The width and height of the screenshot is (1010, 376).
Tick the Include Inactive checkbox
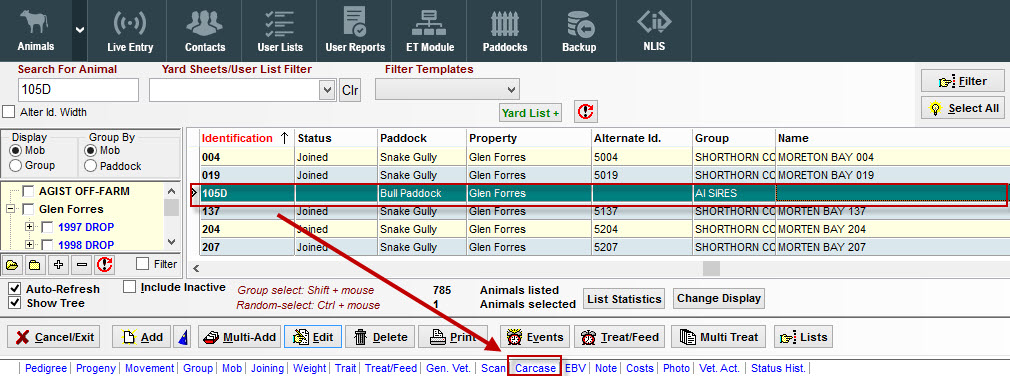(129, 287)
